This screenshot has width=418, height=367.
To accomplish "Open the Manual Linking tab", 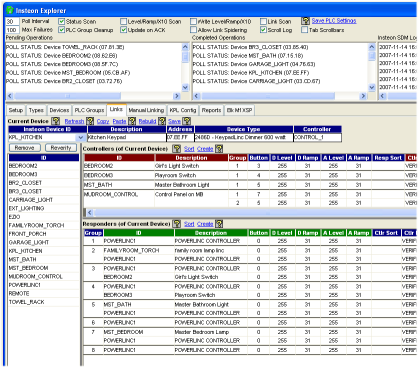I will click(x=146, y=110).
